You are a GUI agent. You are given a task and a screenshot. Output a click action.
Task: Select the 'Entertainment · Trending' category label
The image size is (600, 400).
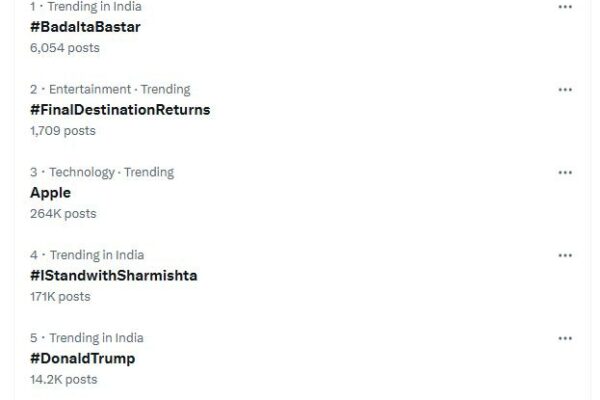coord(119,89)
